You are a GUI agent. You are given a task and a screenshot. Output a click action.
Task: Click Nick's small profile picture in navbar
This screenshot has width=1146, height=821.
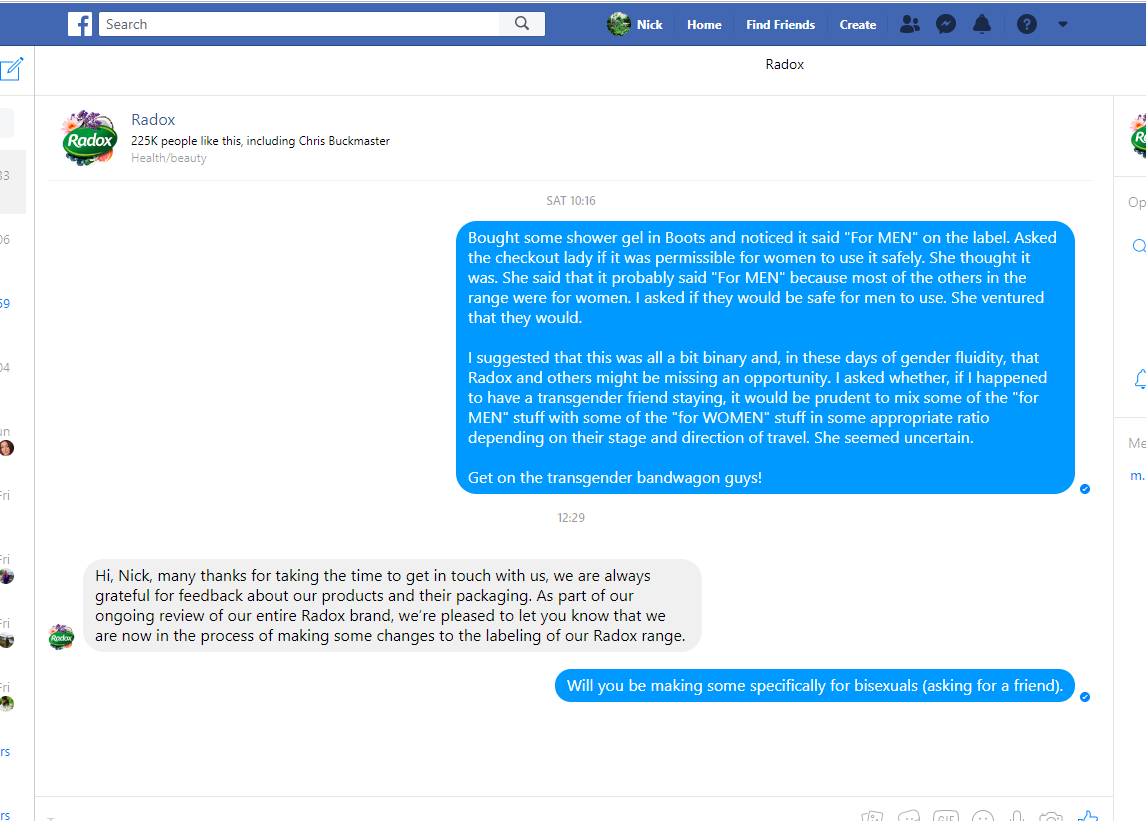(x=618, y=24)
